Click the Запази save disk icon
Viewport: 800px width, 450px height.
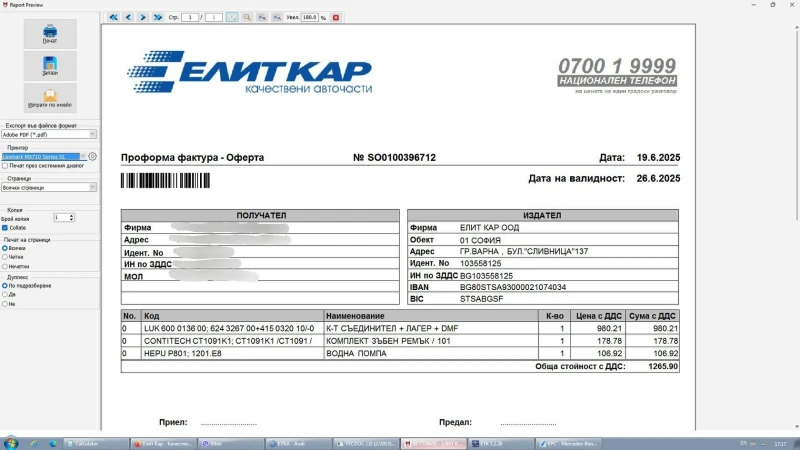tap(50, 66)
